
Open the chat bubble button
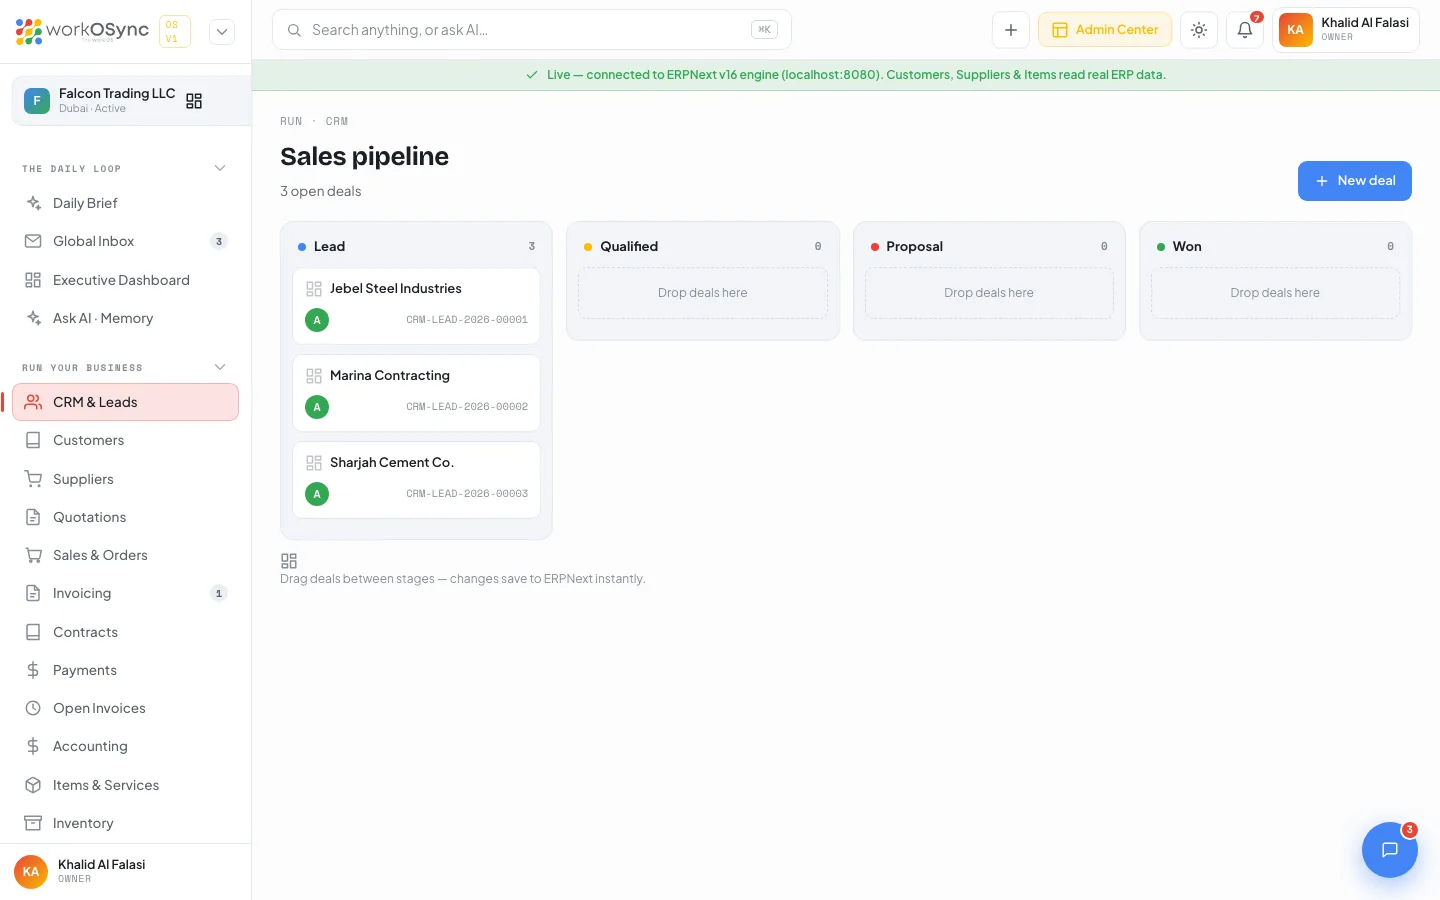pos(1390,850)
